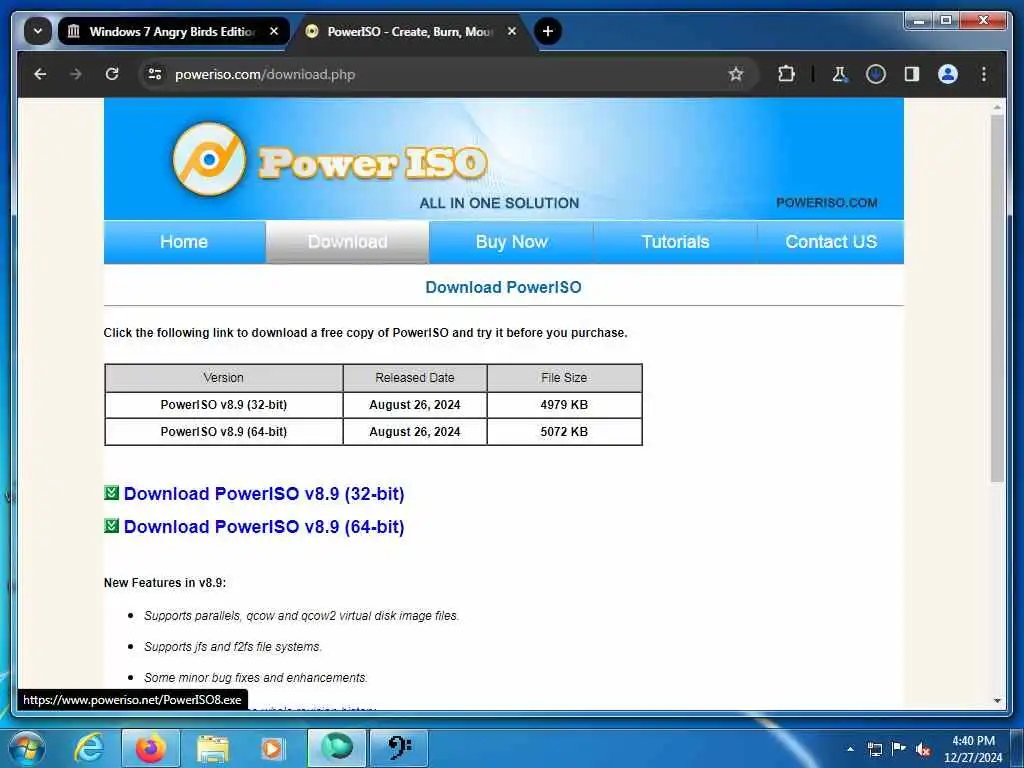Click Download PowerISO v8.9 (64-bit) link
1024x768 pixels.
click(x=264, y=527)
